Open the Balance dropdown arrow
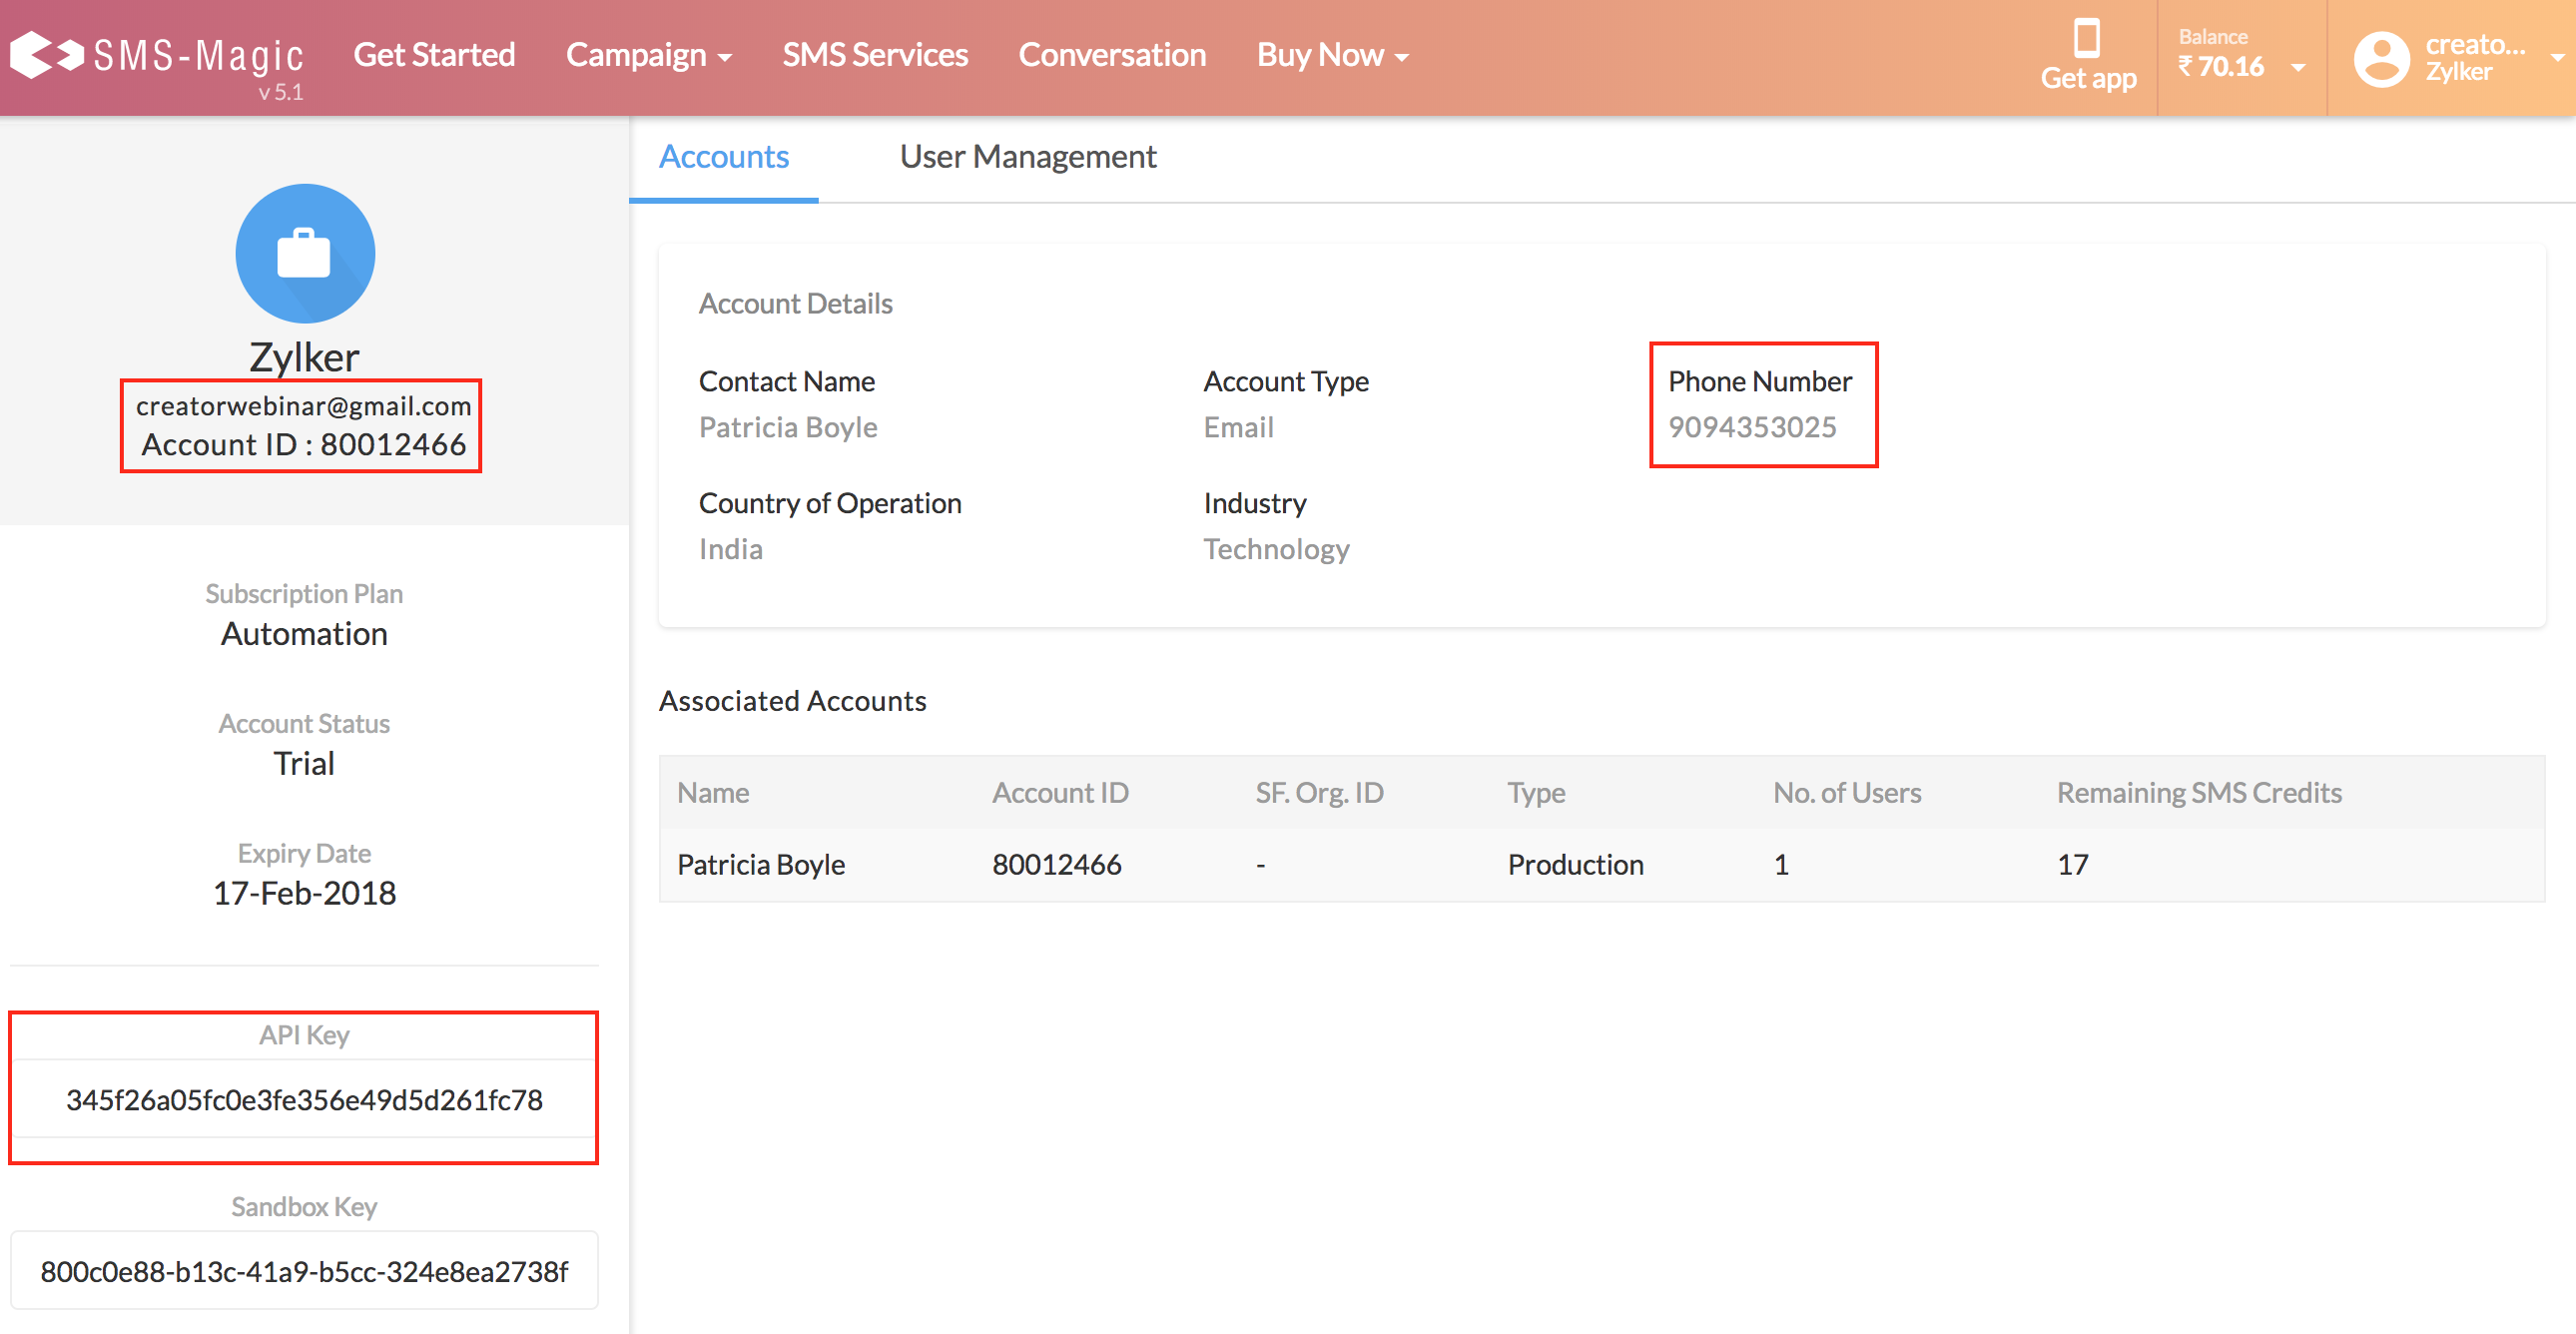Viewport: 2576px width, 1334px height. [2298, 67]
